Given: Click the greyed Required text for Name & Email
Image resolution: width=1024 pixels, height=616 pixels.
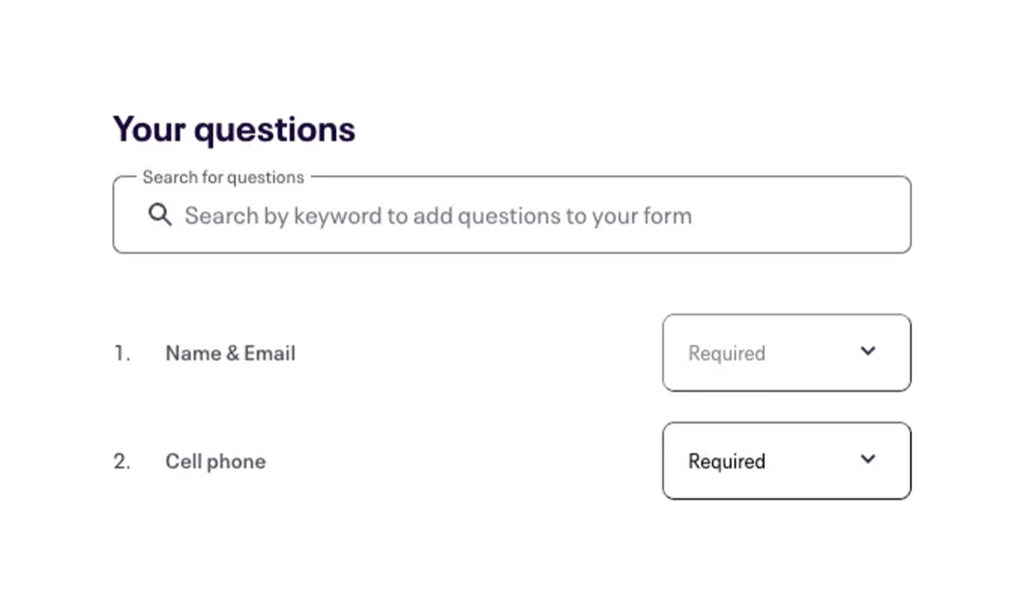Looking at the screenshot, I should tap(726, 353).
